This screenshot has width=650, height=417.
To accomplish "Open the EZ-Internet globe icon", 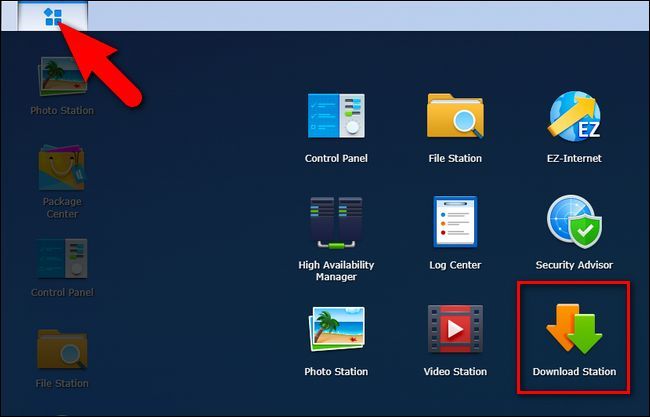I will (574, 117).
